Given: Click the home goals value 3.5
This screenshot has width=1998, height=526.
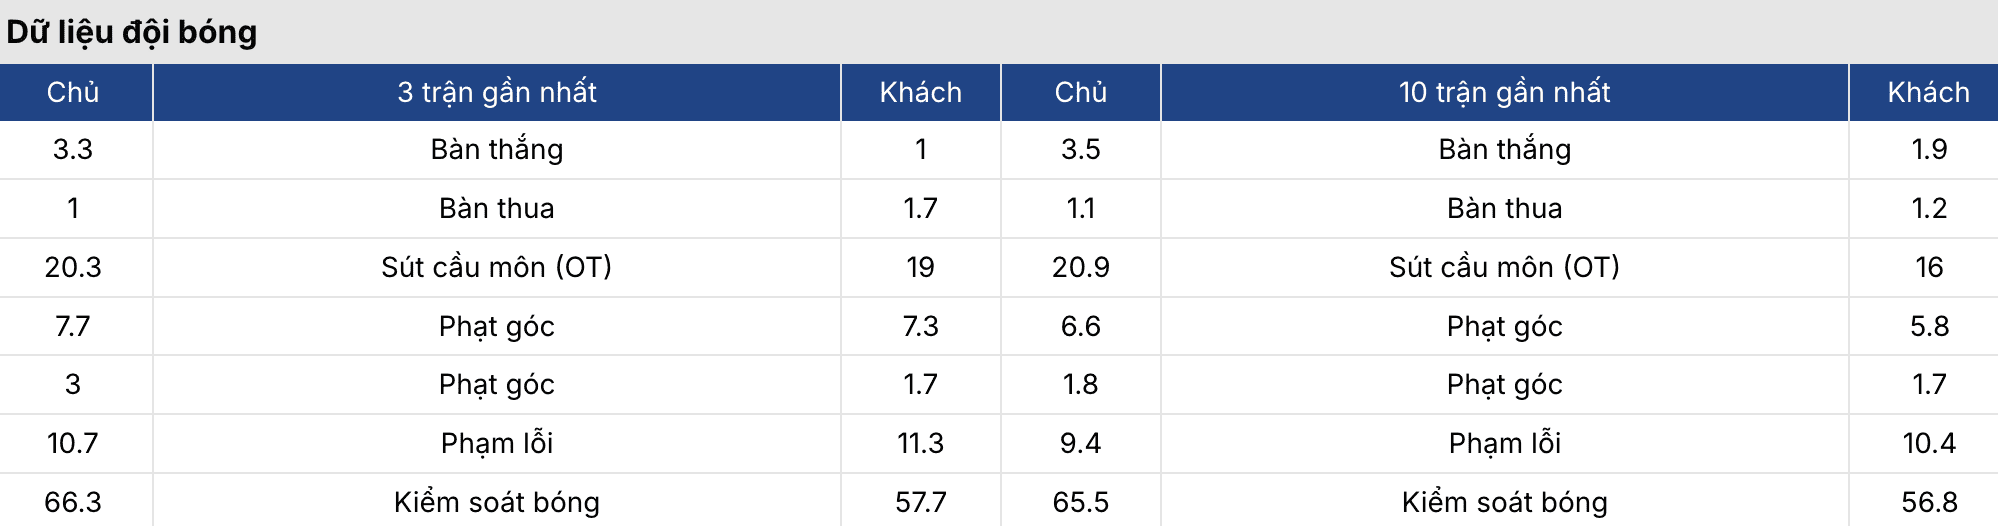Looking at the screenshot, I should (x=1080, y=149).
